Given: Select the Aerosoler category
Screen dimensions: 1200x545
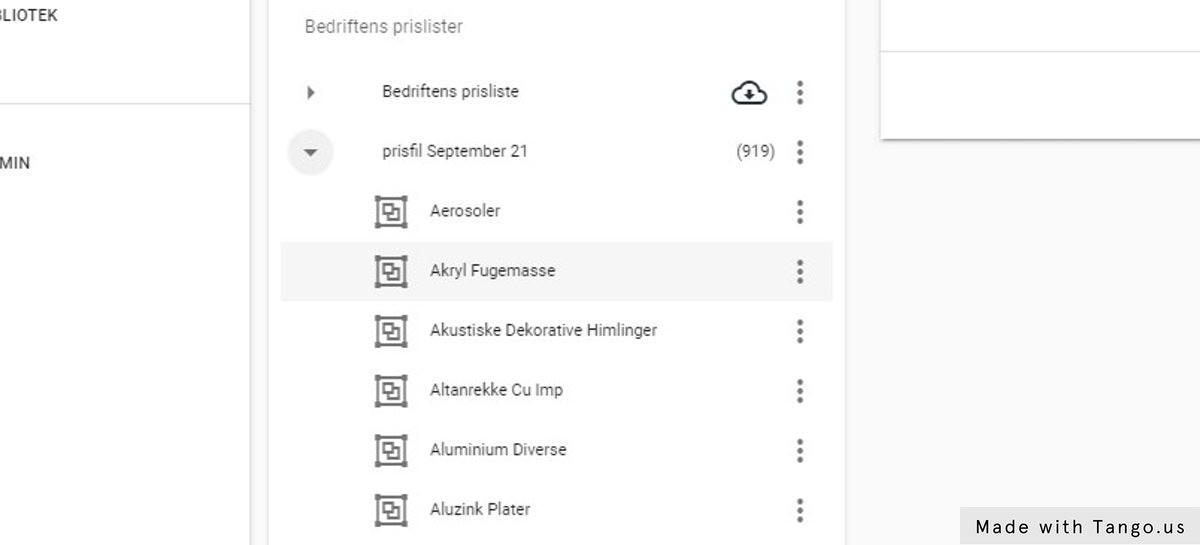Looking at the screenshot, I should coord(465,211).
